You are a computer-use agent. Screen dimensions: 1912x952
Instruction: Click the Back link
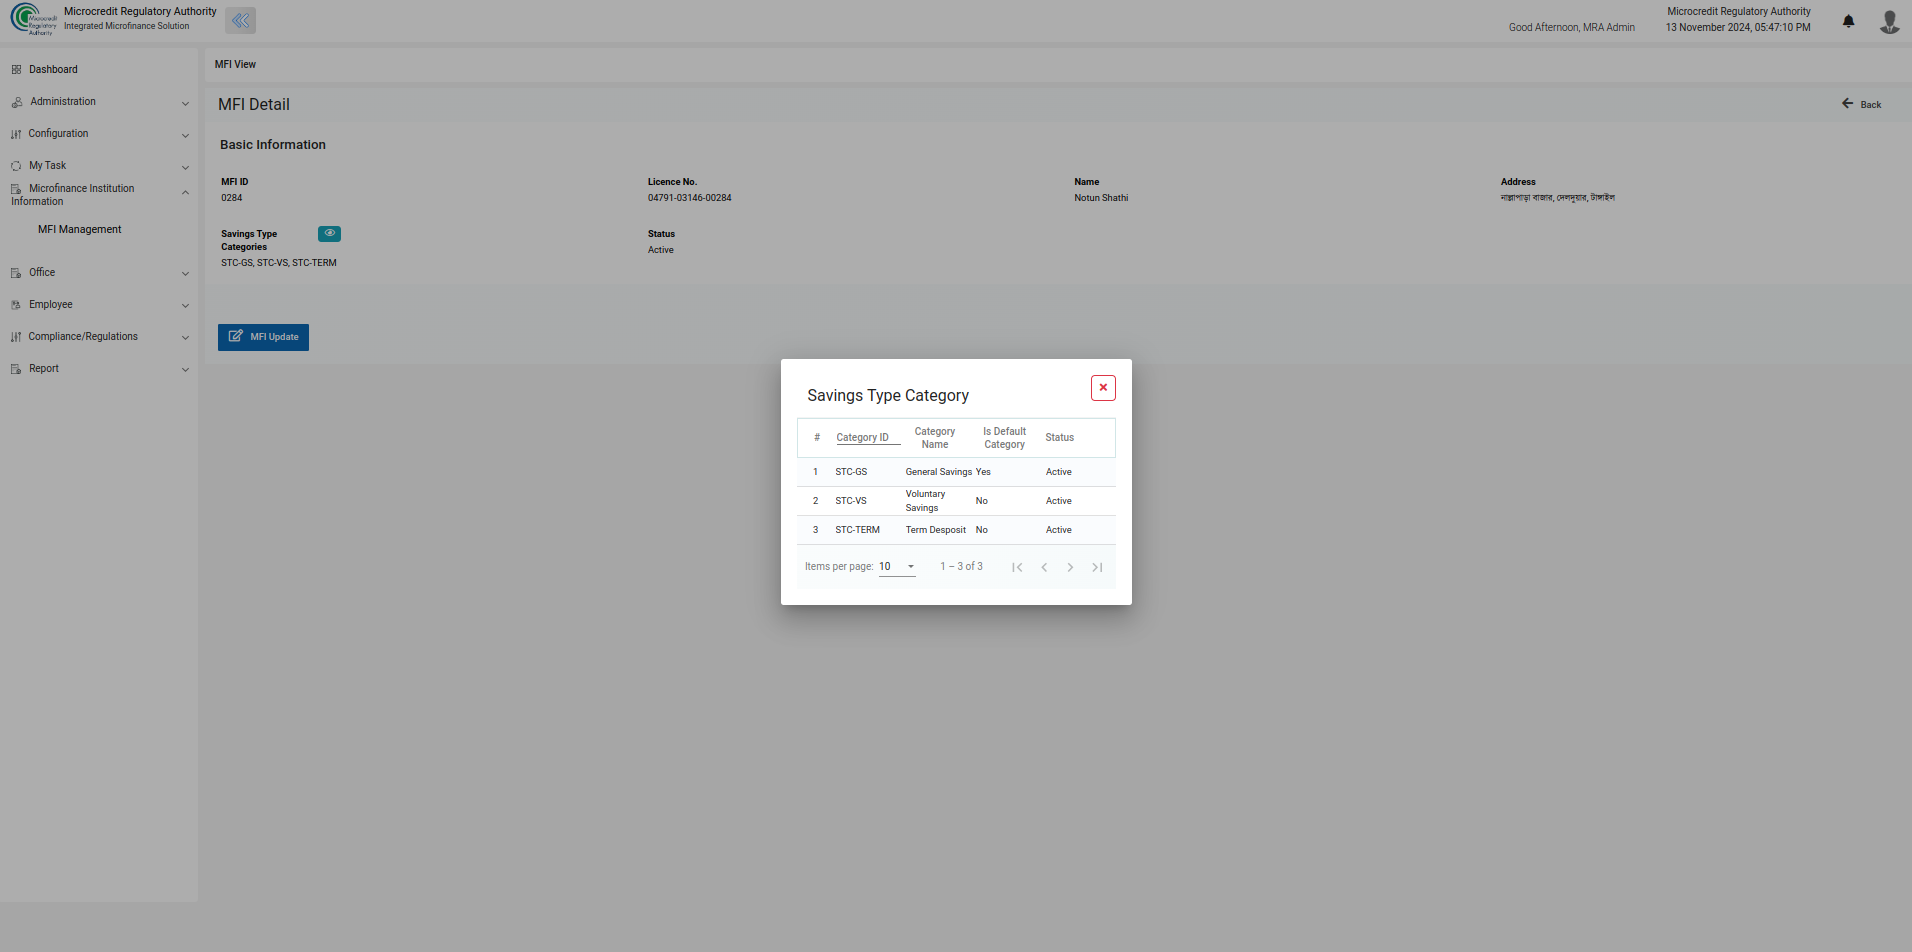1862,104
